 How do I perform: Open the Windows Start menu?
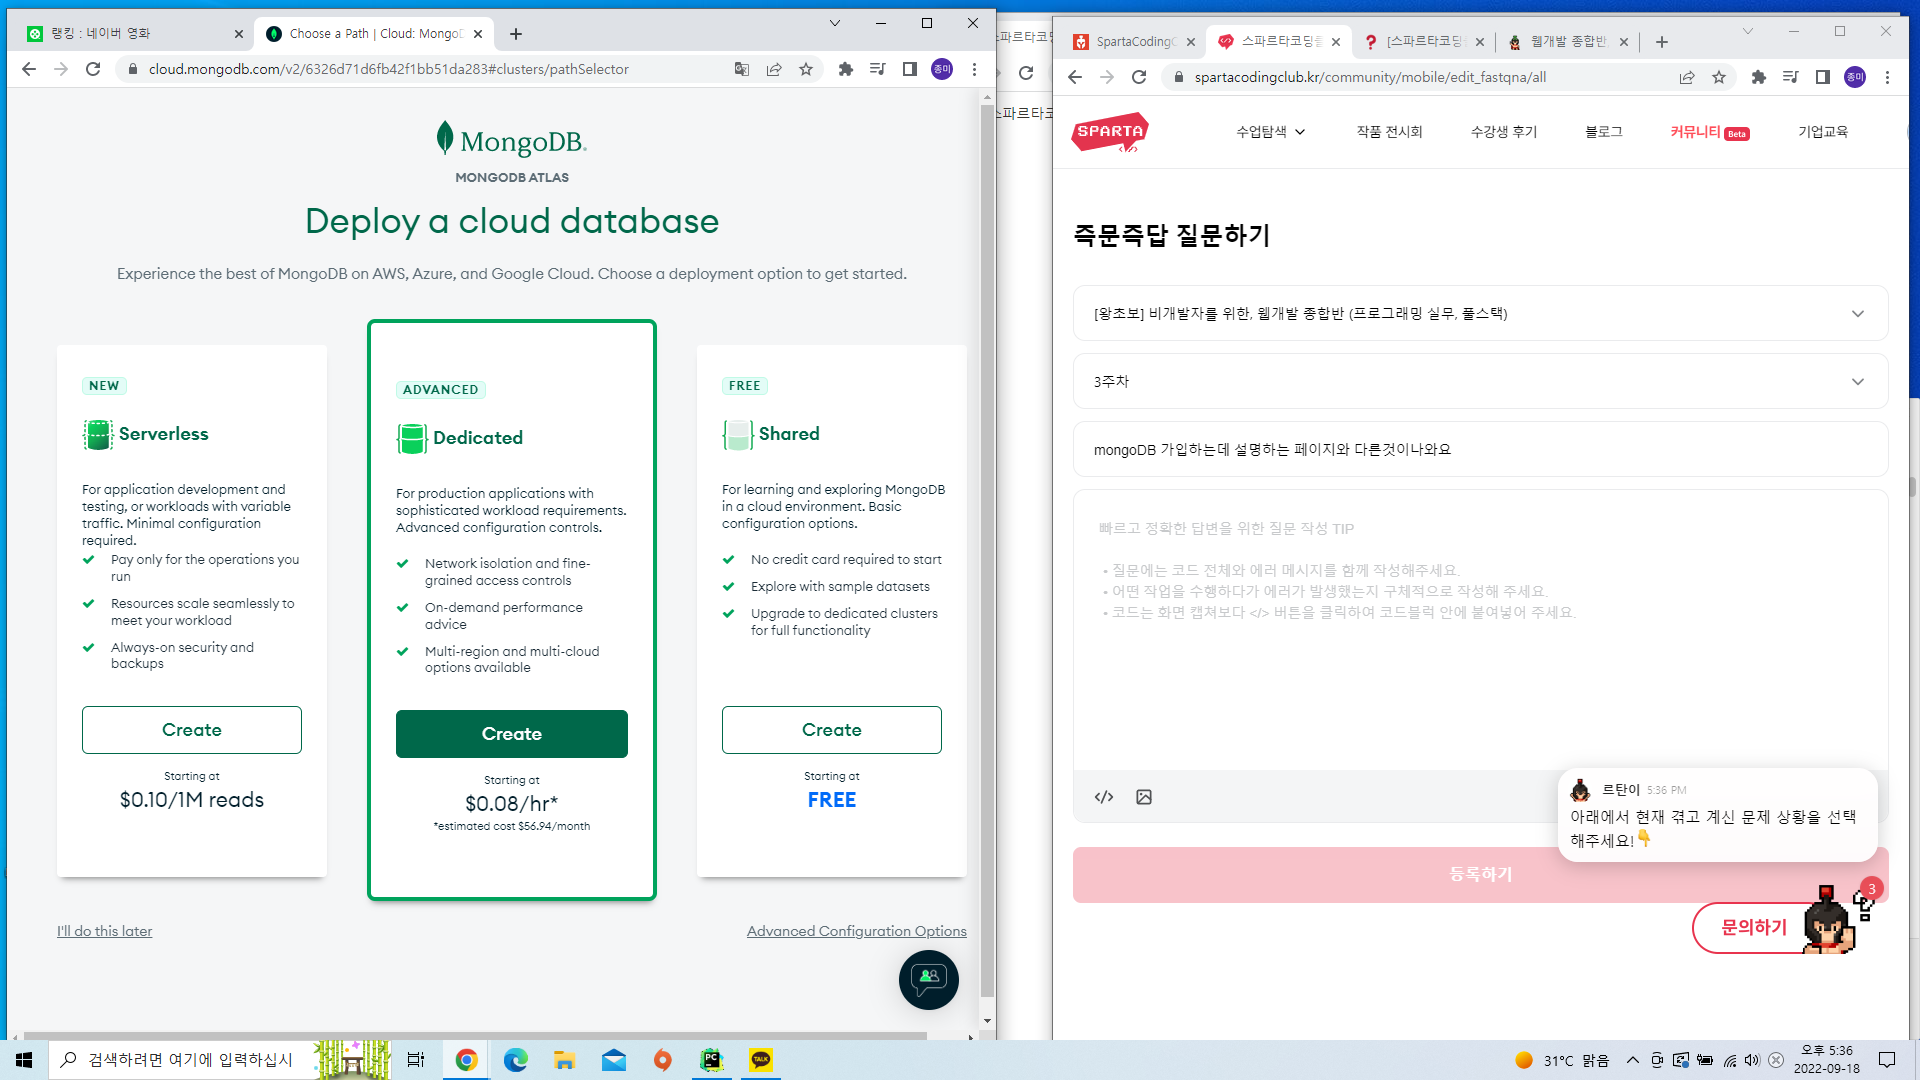pos(24,1060)
